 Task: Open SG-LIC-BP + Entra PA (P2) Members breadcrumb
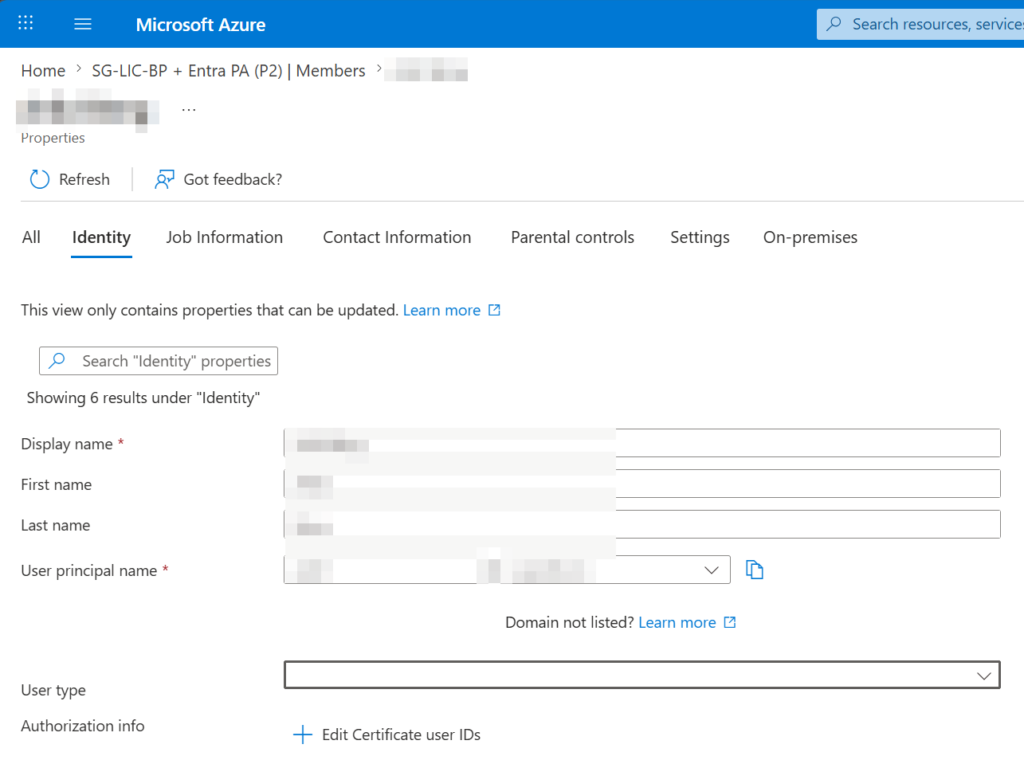click(229, 71)
